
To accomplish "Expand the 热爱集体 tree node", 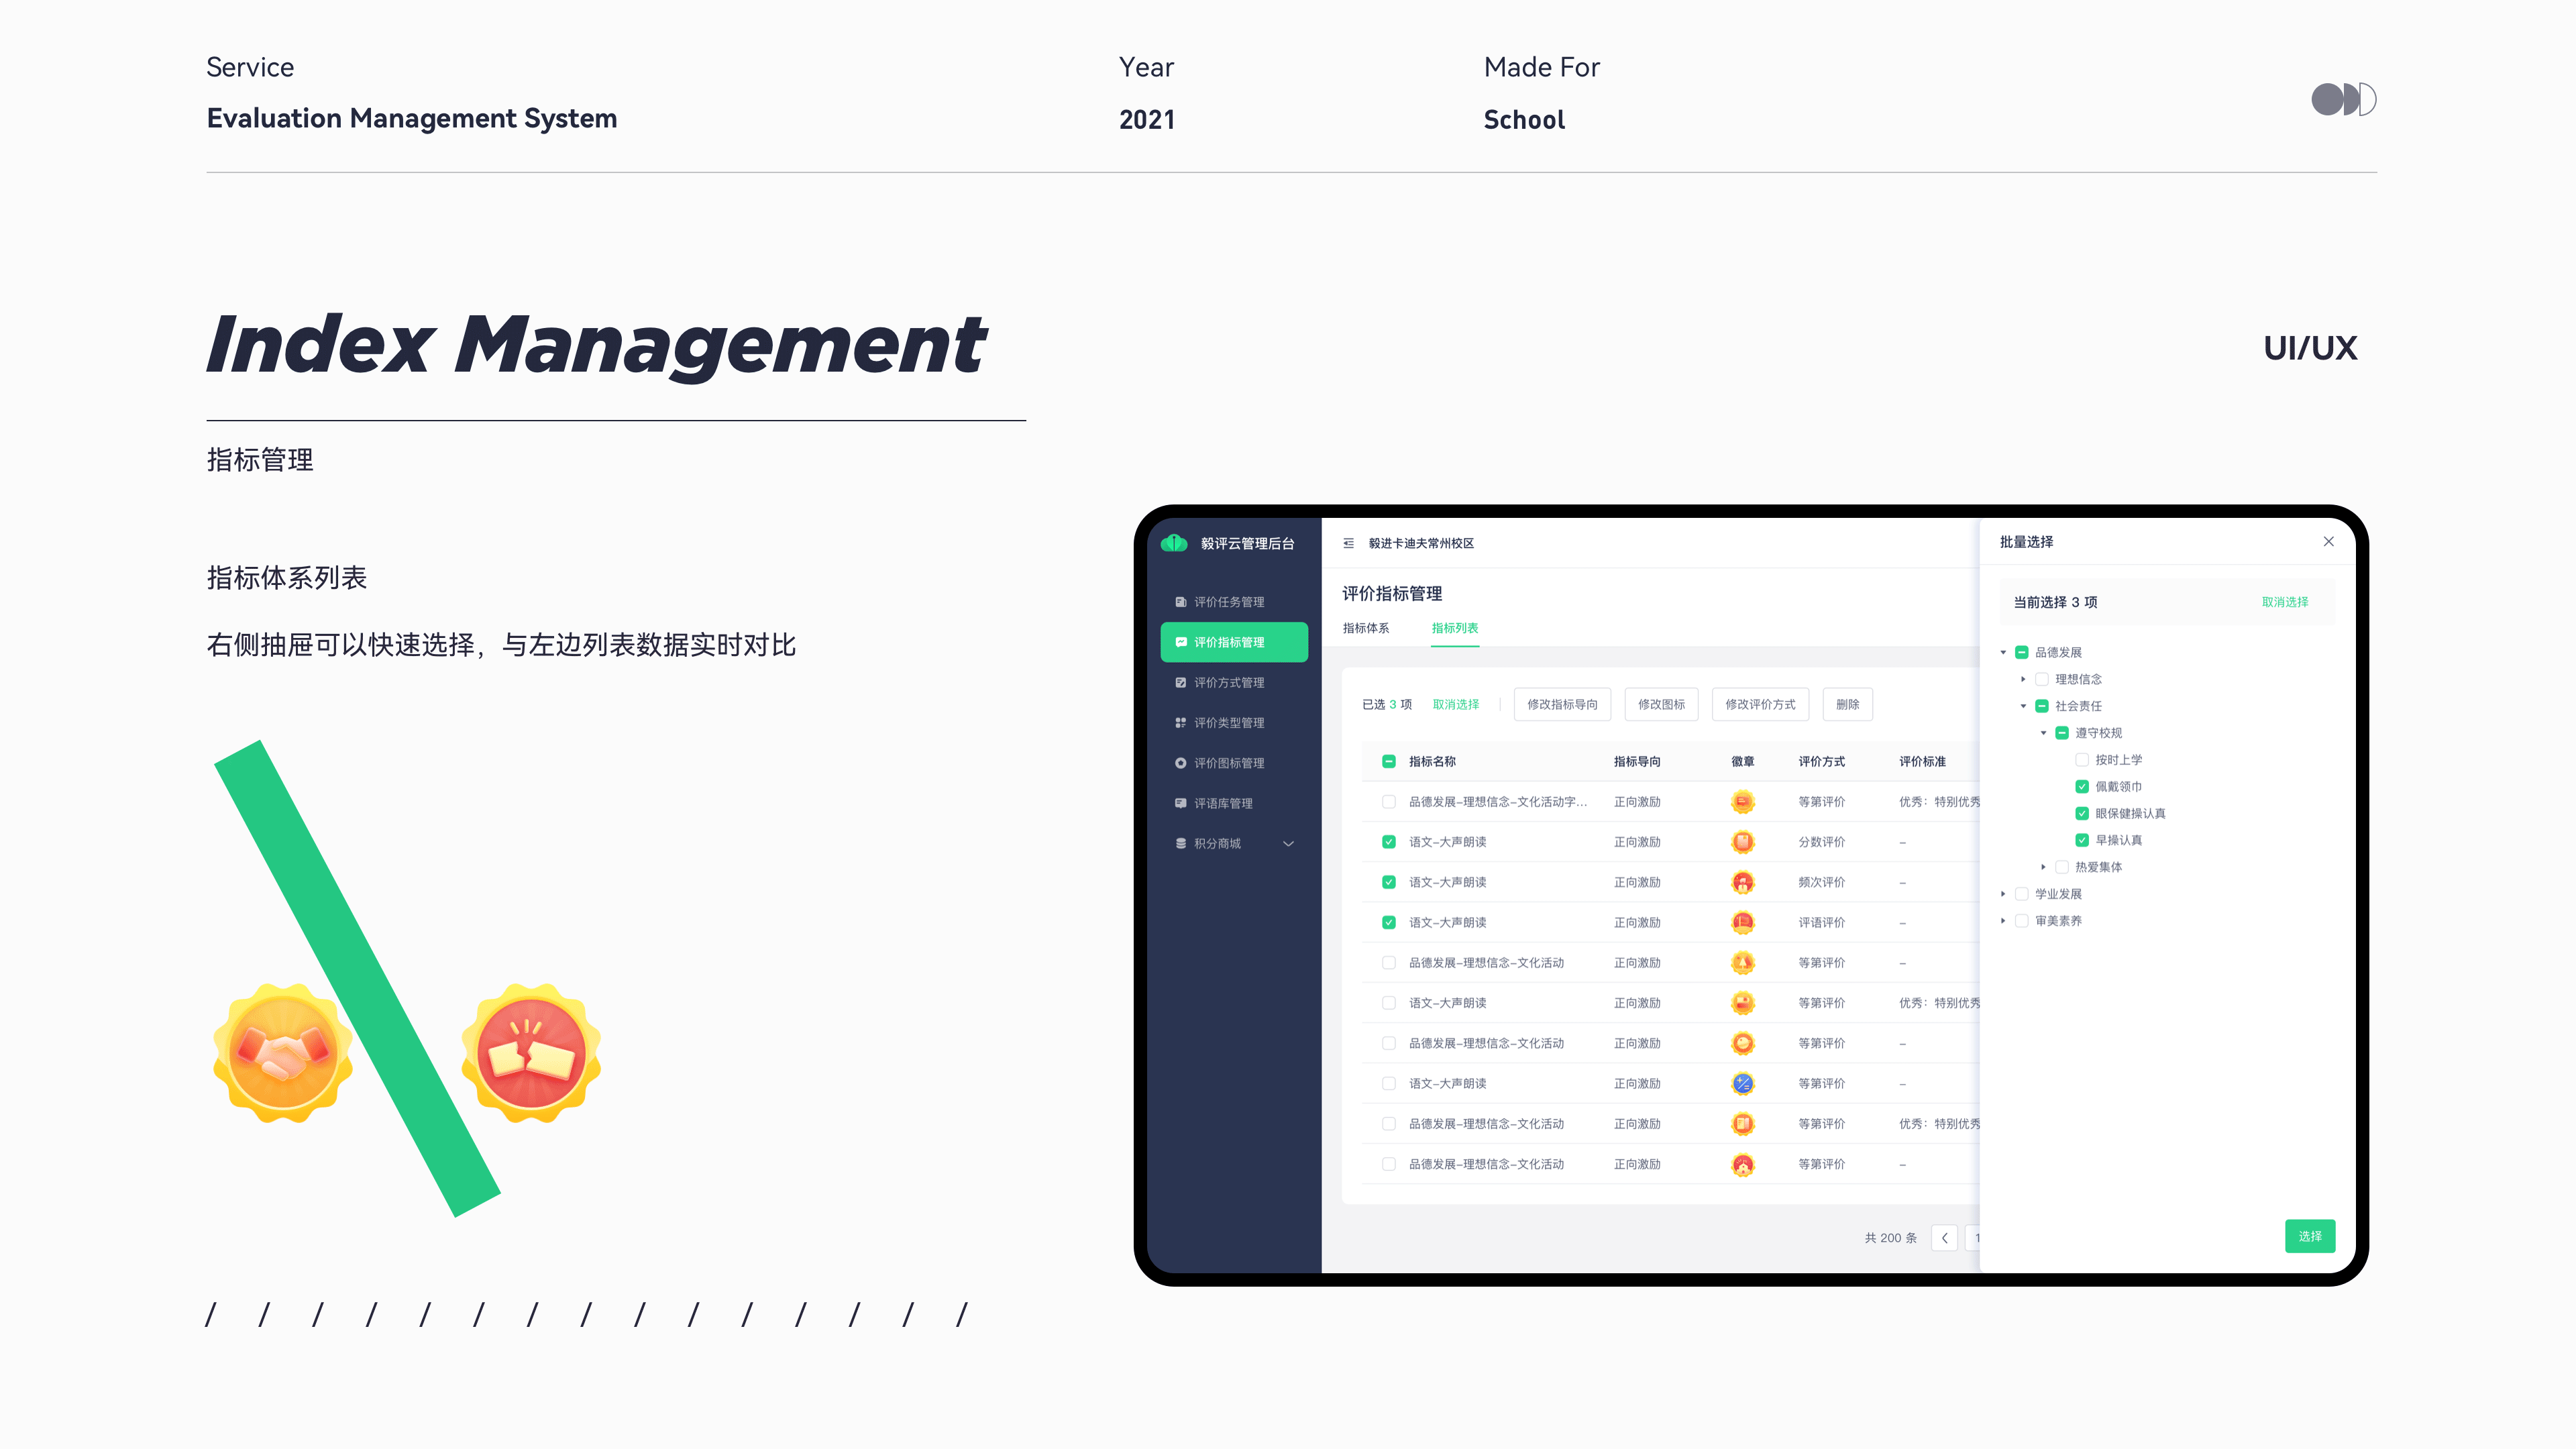I will pyautogui.click(x=2043, y=867).
